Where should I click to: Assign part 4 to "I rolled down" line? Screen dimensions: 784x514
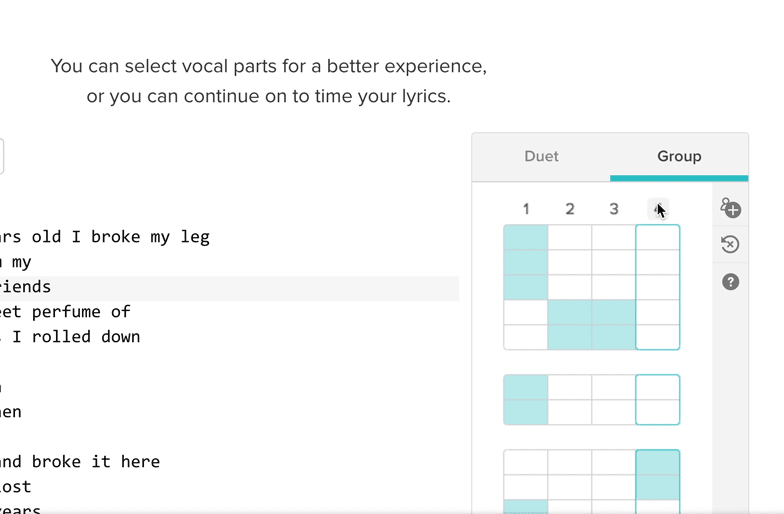[658, 337]
